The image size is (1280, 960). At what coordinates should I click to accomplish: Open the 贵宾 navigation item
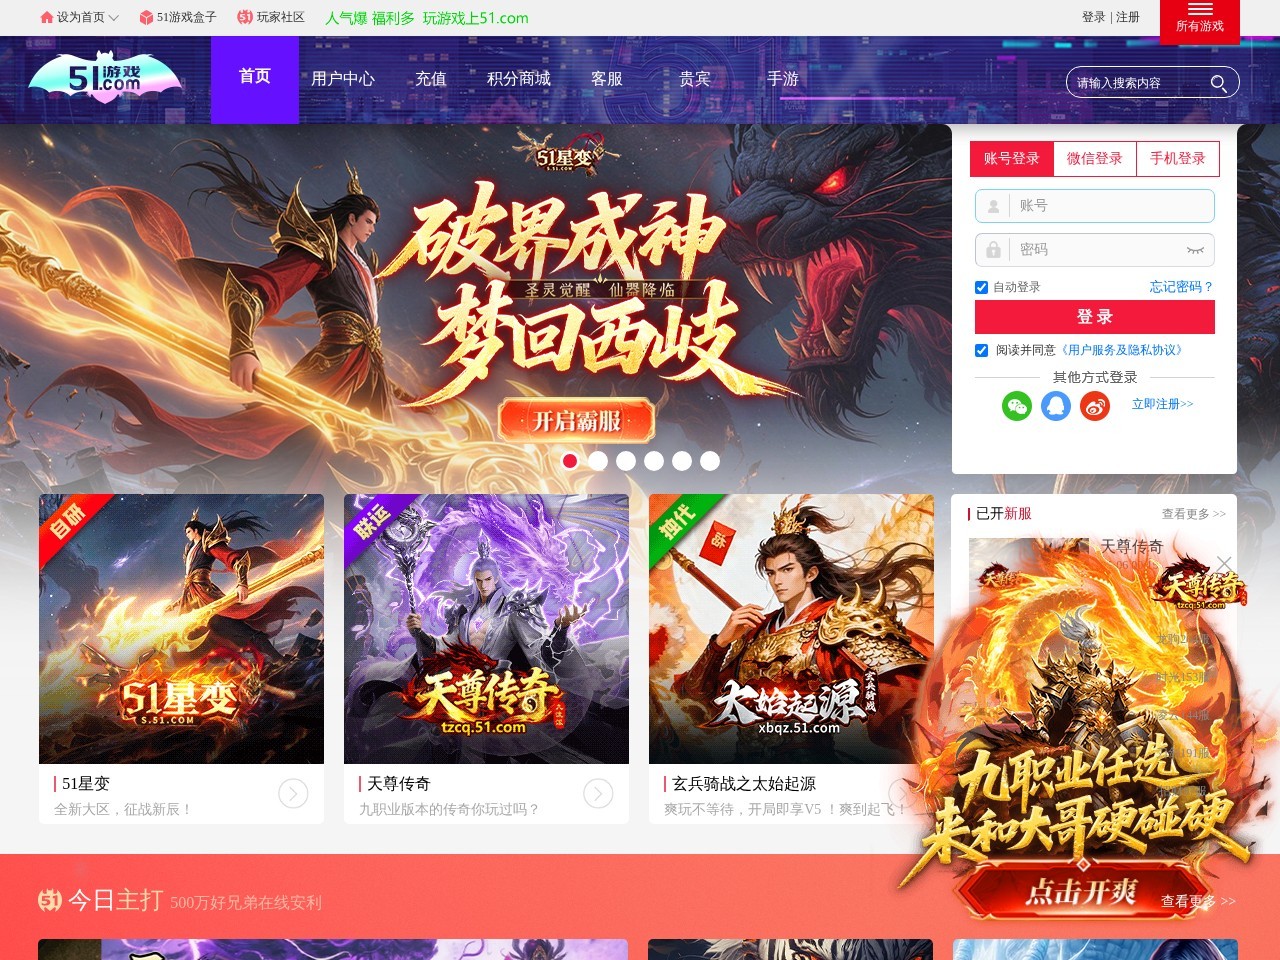695,79
